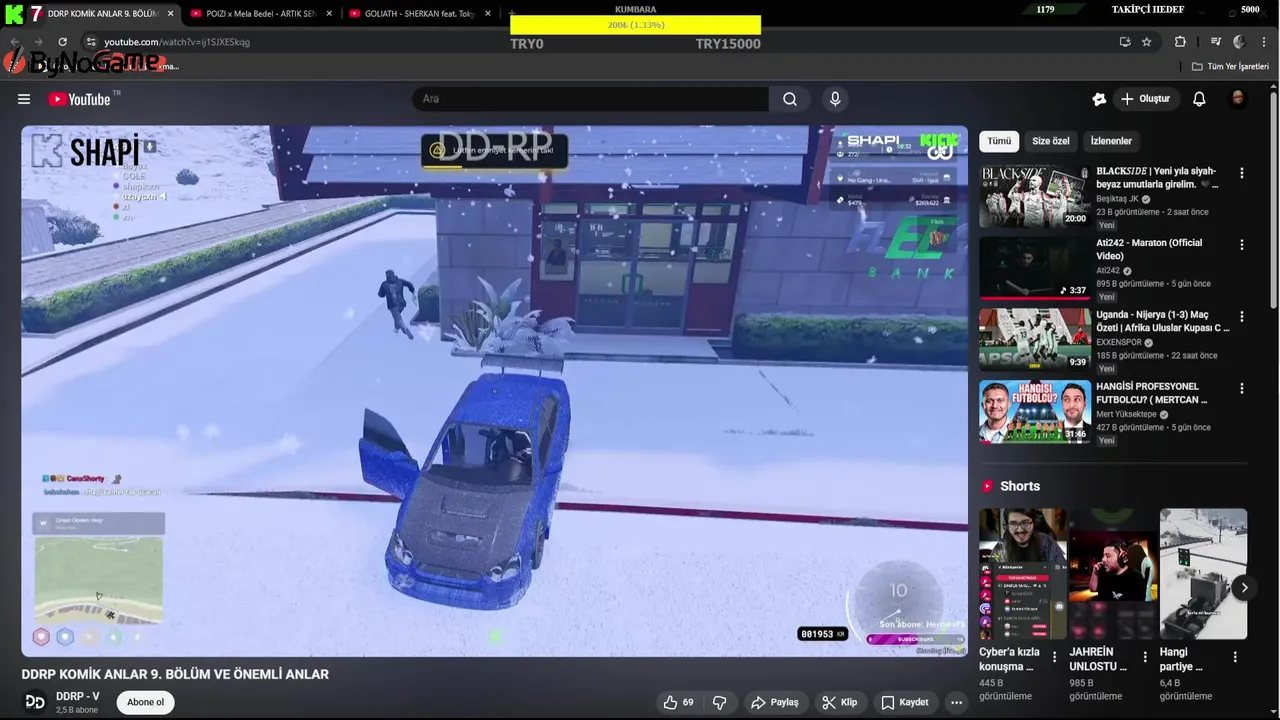Select the İzlenenler filter chip
Viewport: 1280px width, 720px height.
point(1111,141)
